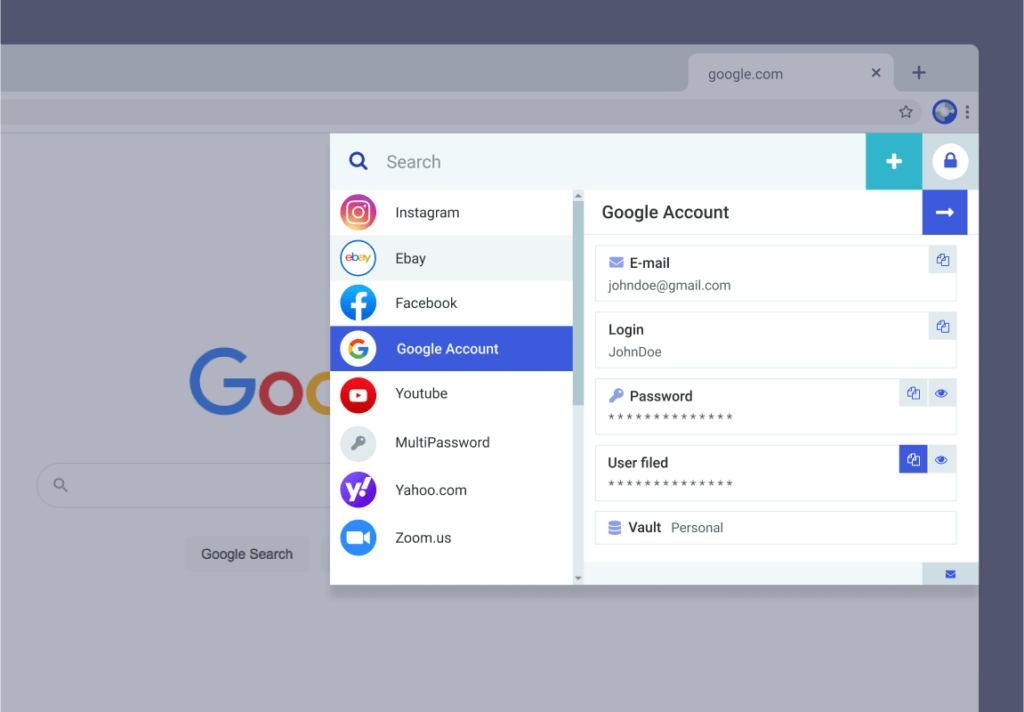Open the Chrome three-dot menu
This screenshot has height=712, width=1024.
coord(966,112)
